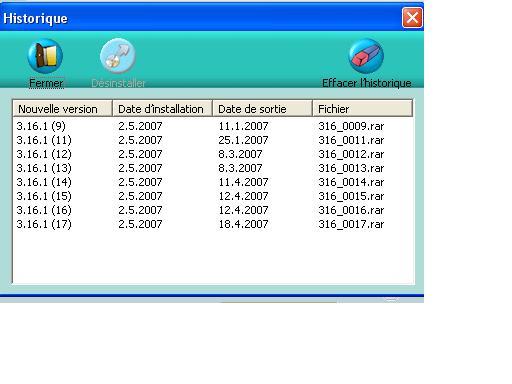The image size is (512, 384).
Task: Click the 316_0017.rar file entry
Action: 351,224
